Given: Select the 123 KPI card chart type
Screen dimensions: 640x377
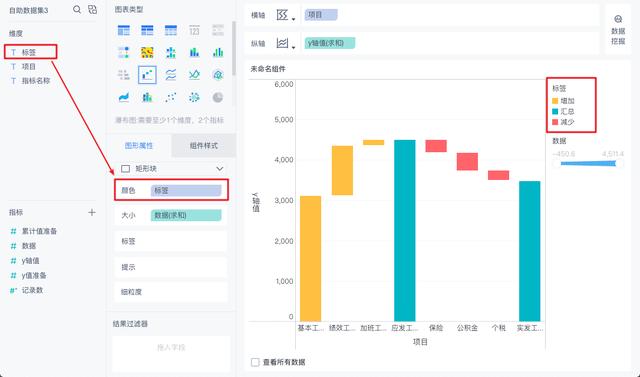Looking at the screenshot, I should click(x=194, y=30).
